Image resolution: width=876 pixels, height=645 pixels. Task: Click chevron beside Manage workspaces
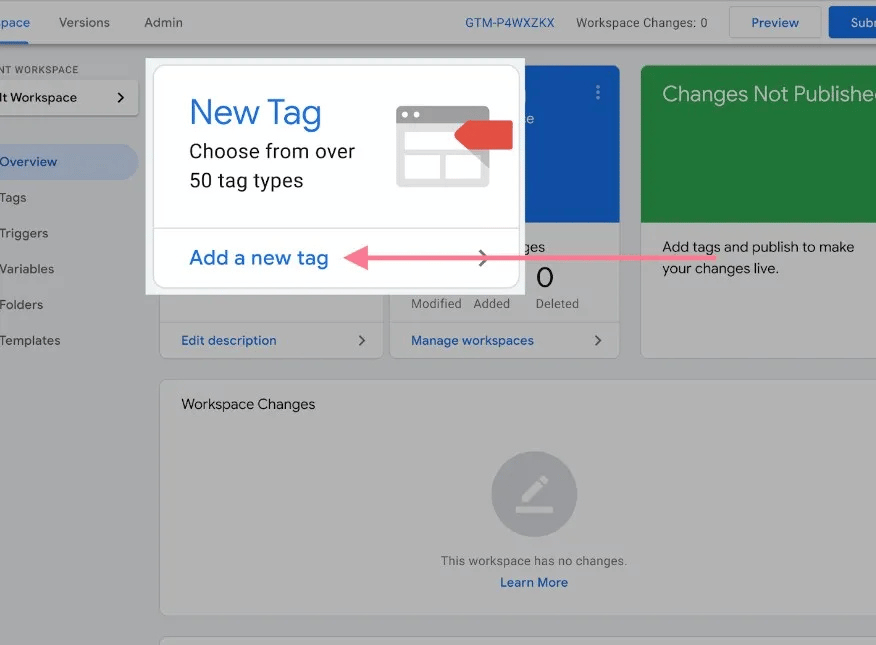click(598, 341)
